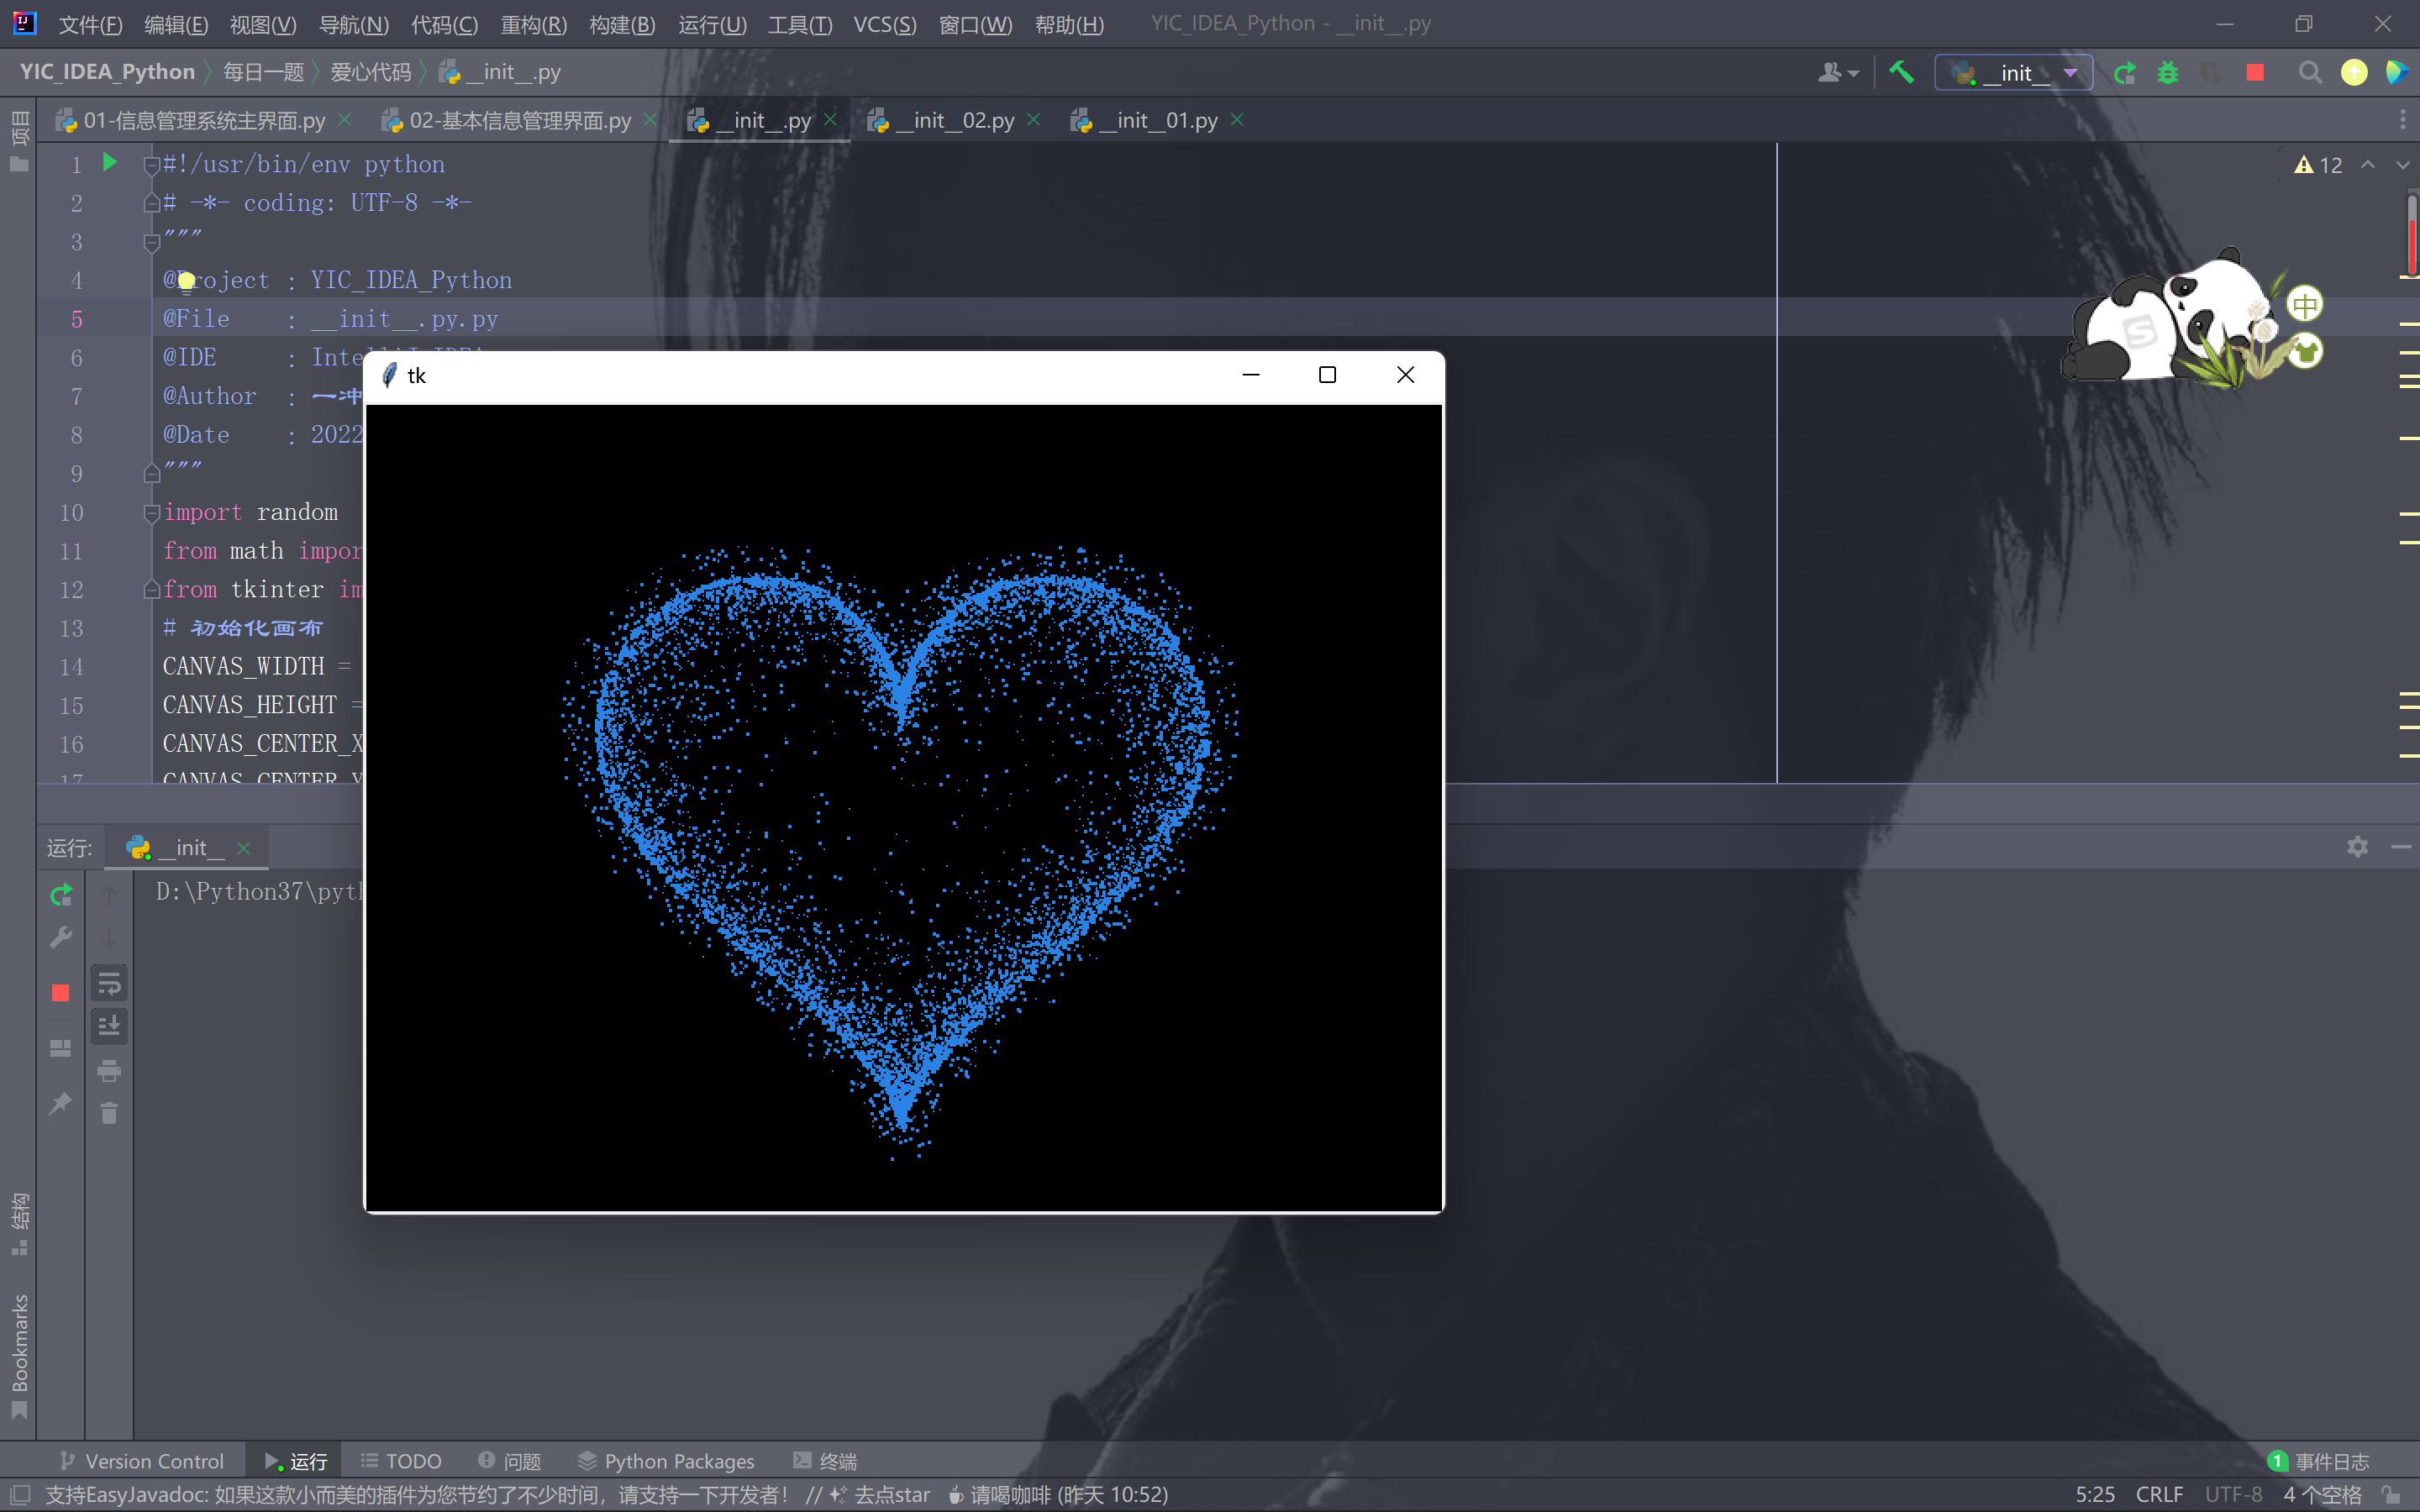The height and width of the screenshot is (1512, 2420).
Task: Click YIC_IDEA_Python breadcrumb
Action: pos(107,72)
